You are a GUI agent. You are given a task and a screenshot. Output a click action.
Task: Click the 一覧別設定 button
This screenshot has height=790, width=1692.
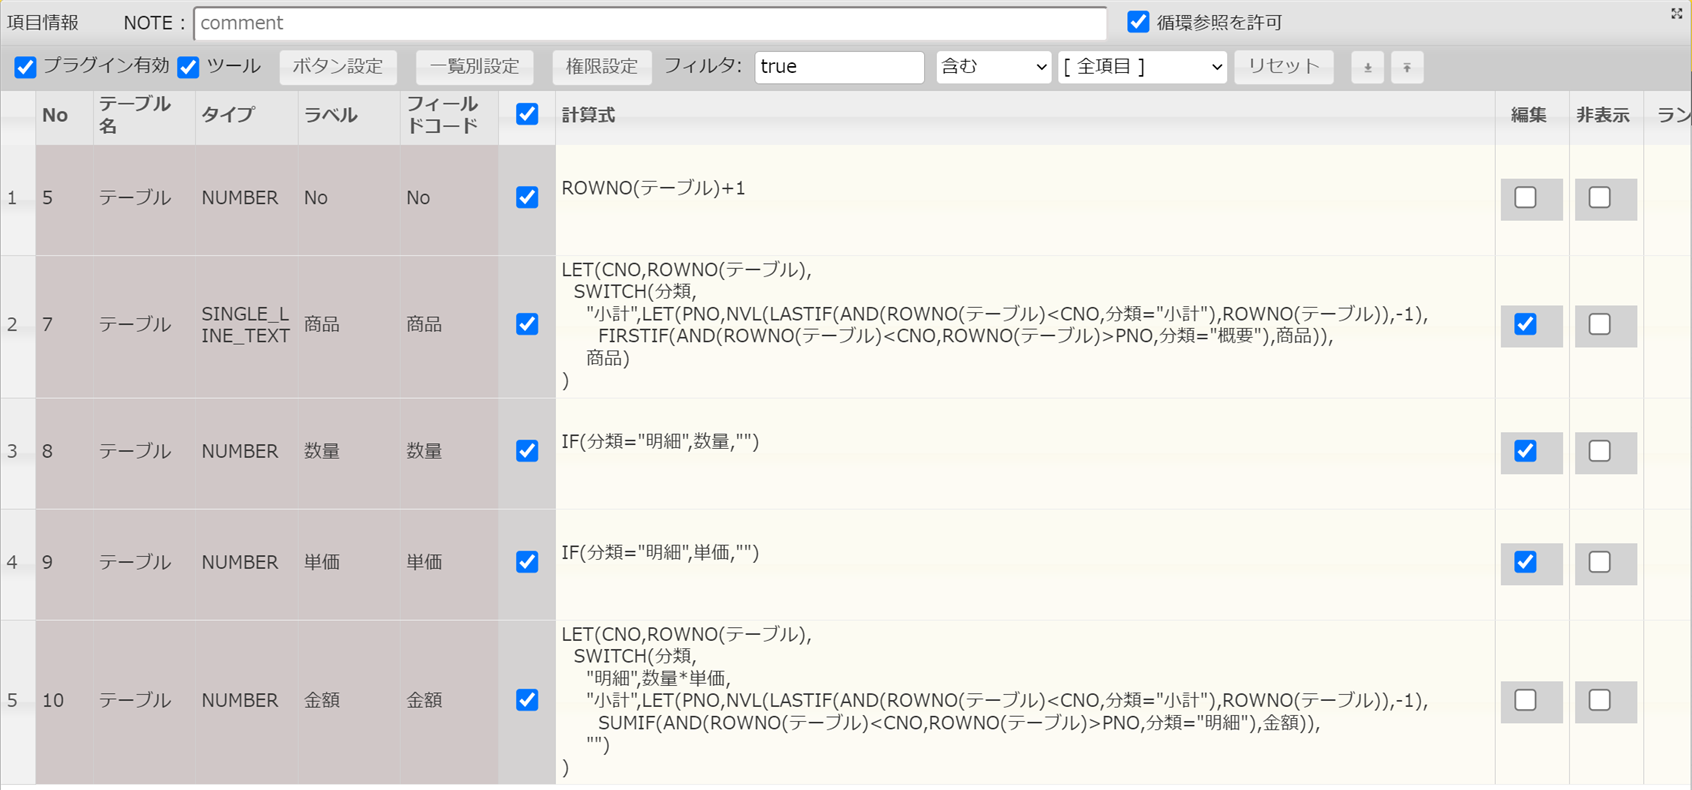474,67
